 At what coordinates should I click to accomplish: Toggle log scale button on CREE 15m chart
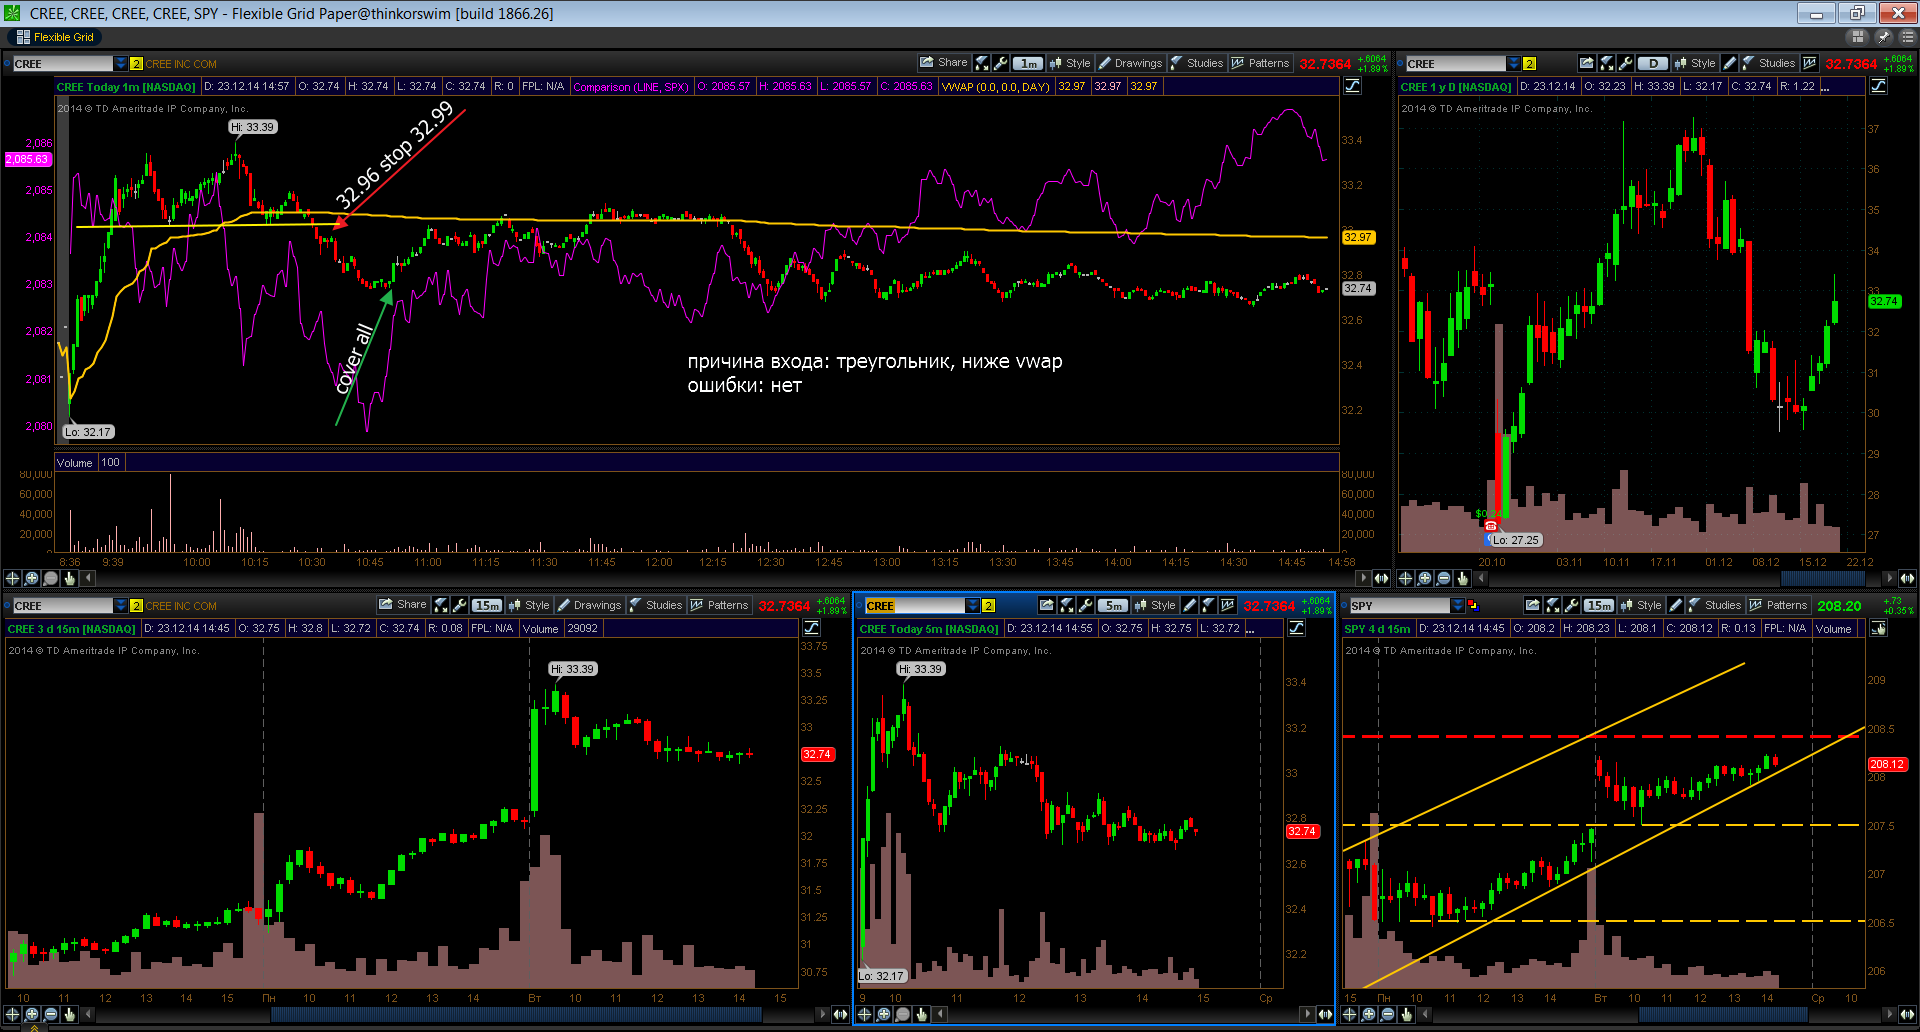(x=811, y=628)
